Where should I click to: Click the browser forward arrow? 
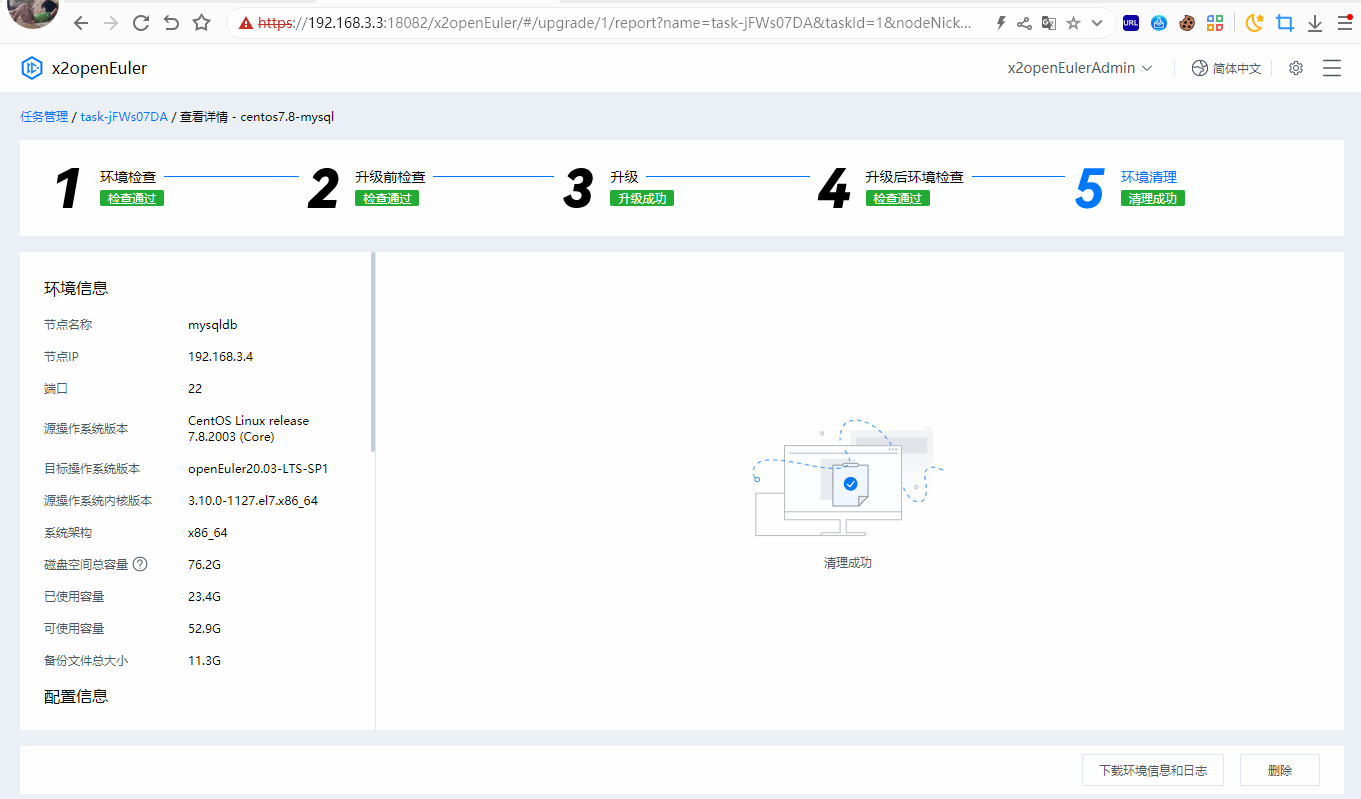click(x=111, y=22)
